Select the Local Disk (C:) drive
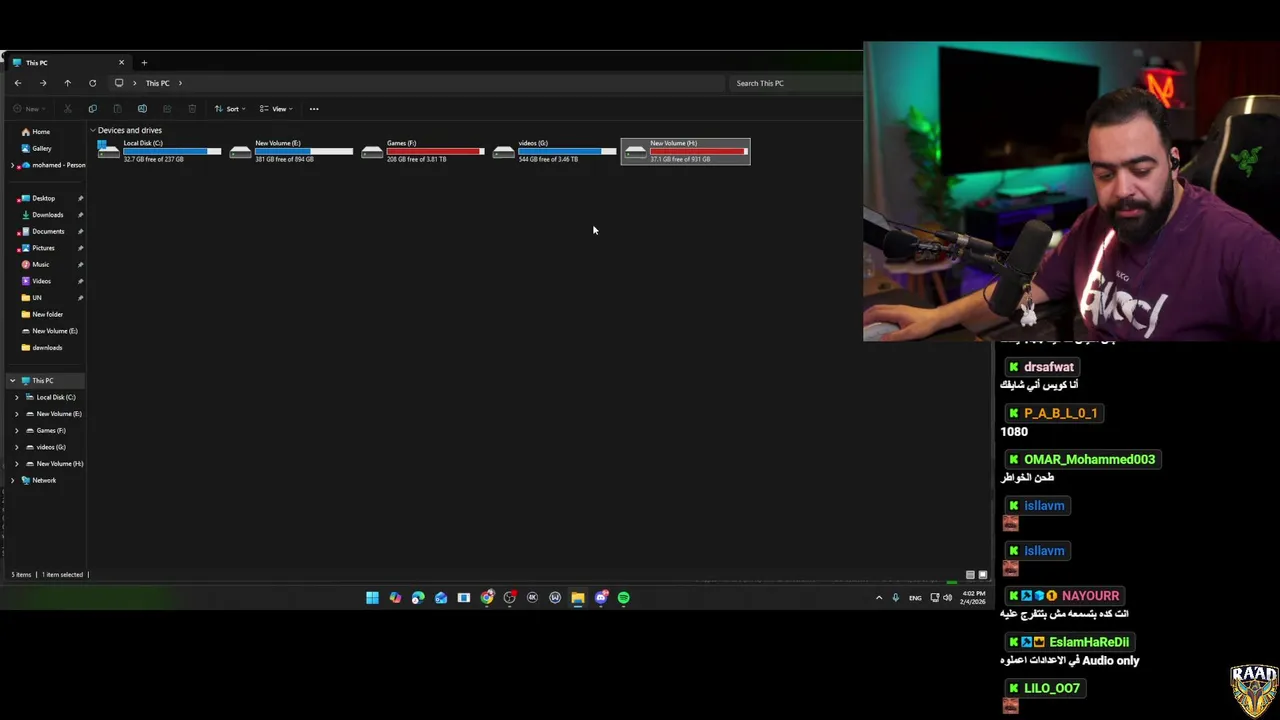1280x720 pixels. 159,151
